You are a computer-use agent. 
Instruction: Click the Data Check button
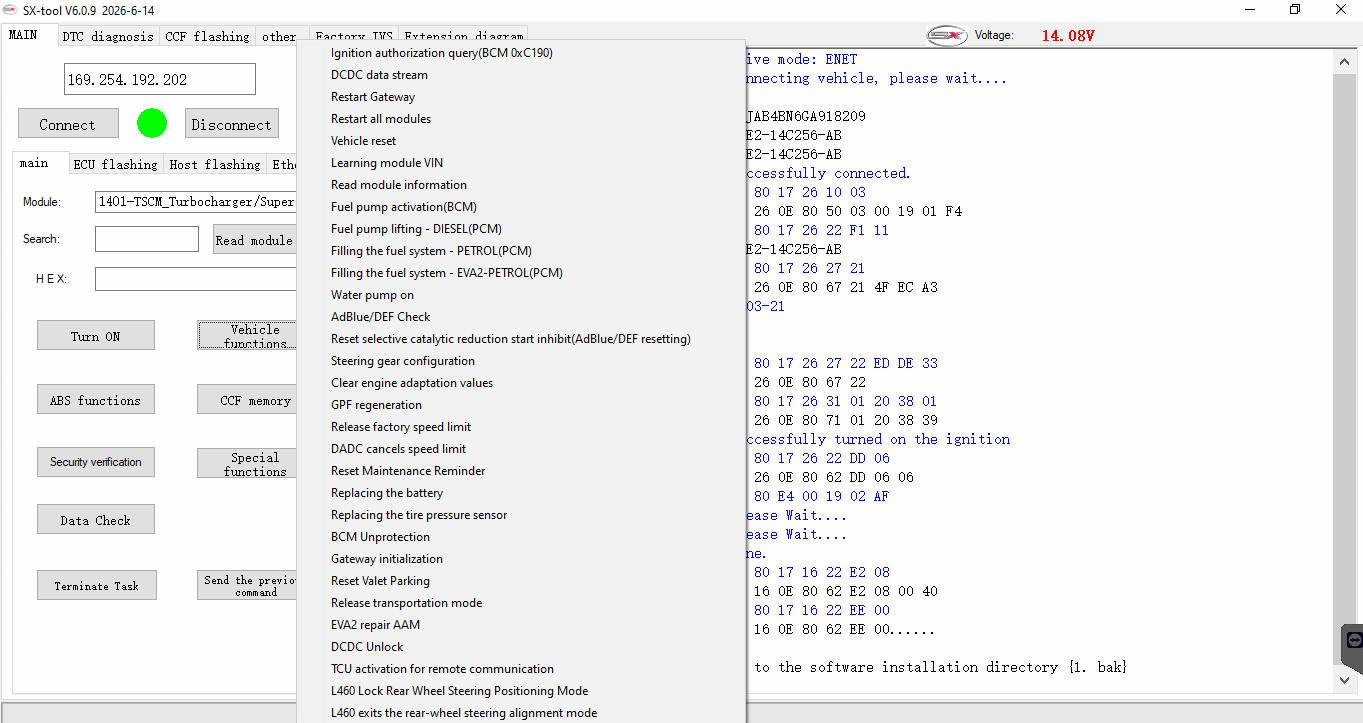pyautogui.click(x=96, y=520)
